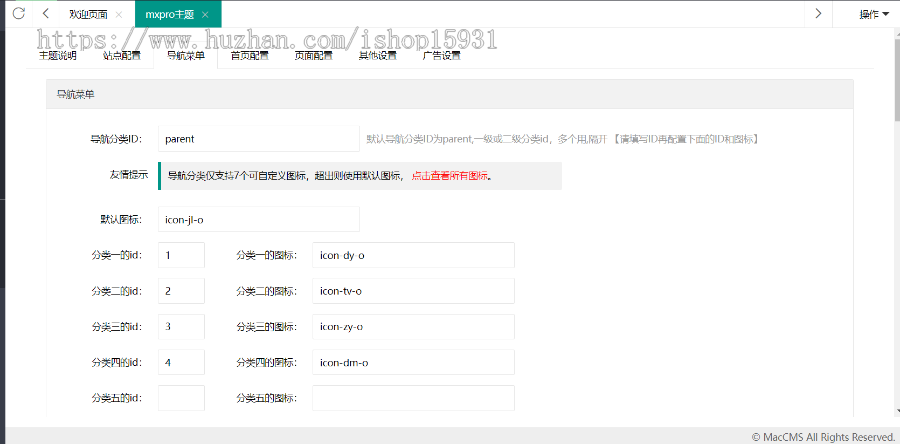
Task: Switch to the 欢迎页面 tab
Action: click(88, 15)
